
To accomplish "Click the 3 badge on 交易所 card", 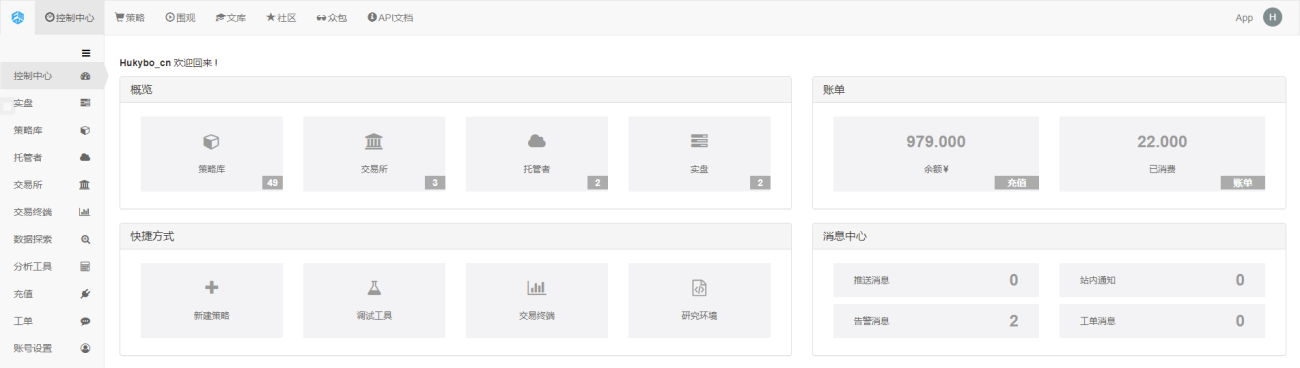I will pyautogui.click(x=435, y=183).
